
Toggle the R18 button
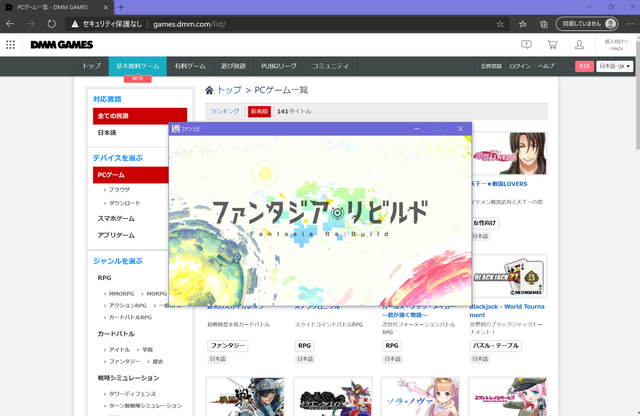pos(584,66)
